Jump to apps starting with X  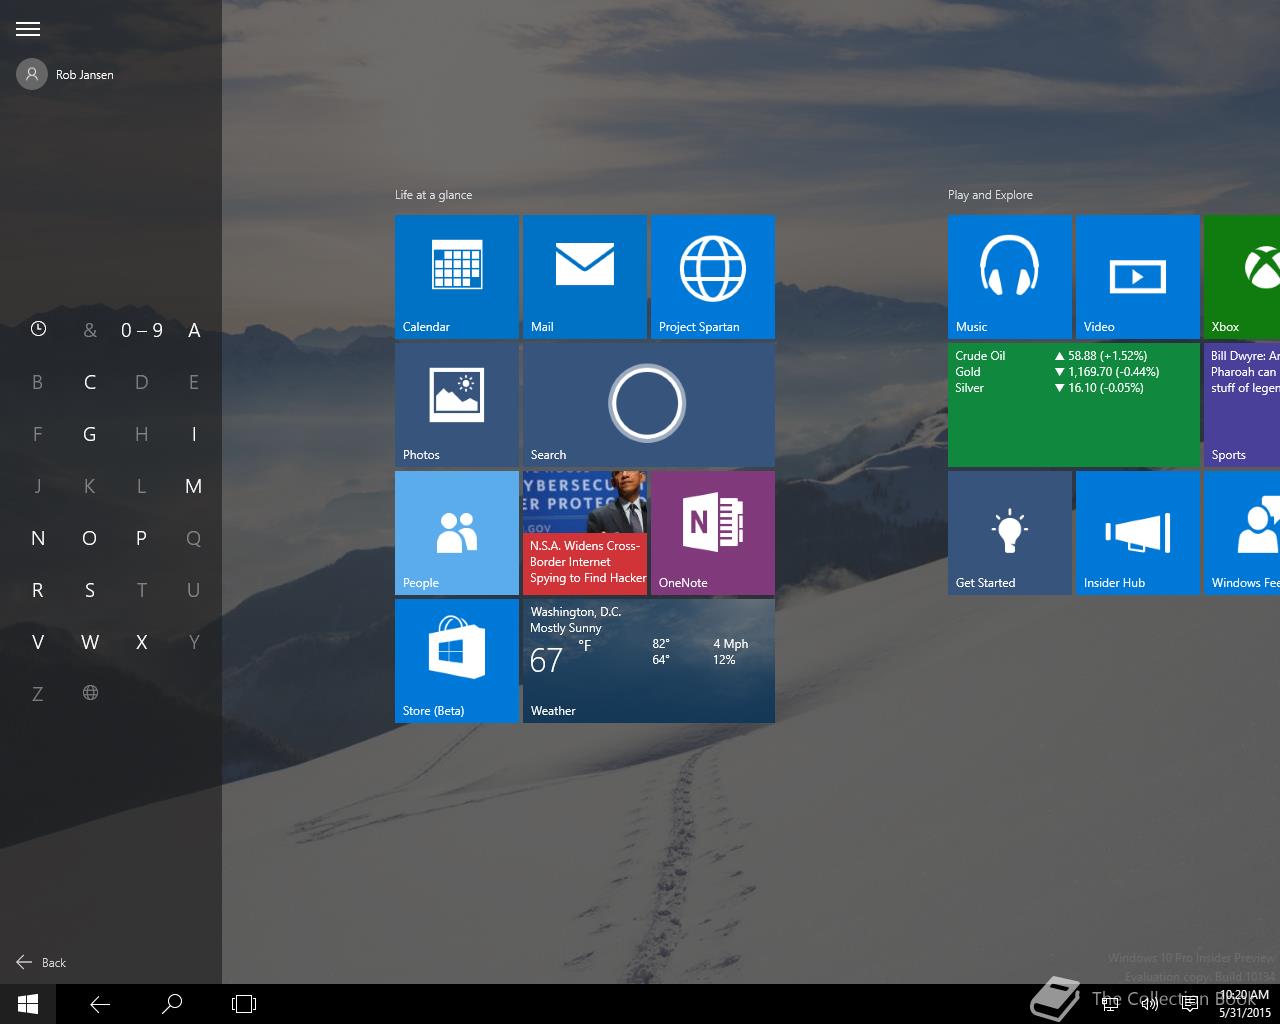(x=142, y=642)
